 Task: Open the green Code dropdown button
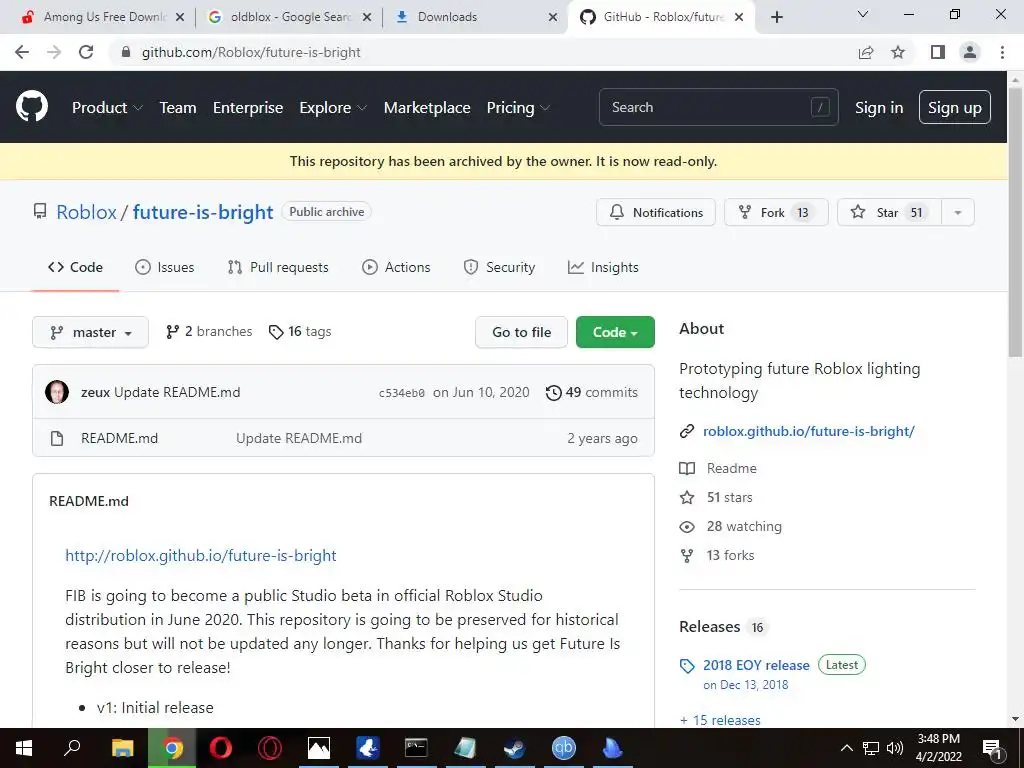pyautogui.click(x=615, y=332)
